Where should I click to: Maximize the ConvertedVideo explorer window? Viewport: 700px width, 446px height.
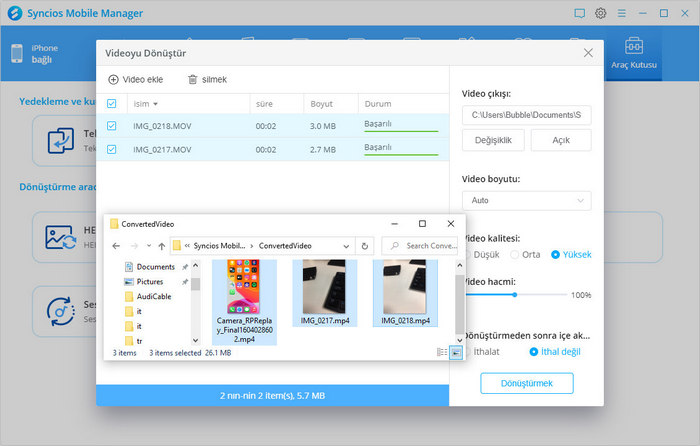[x=422, y=224]
